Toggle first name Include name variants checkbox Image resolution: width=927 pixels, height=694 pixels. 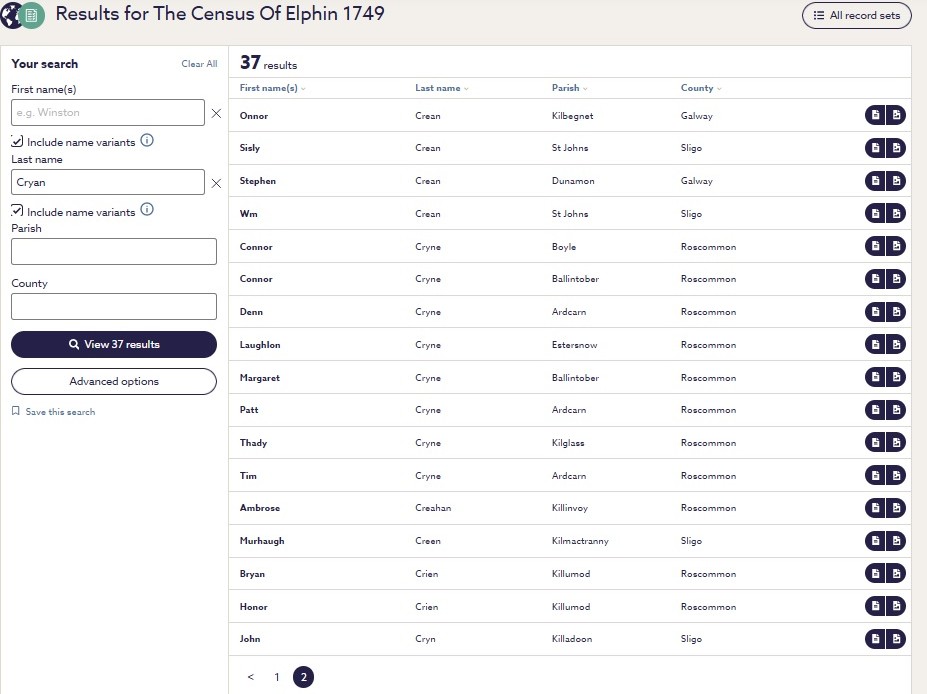[x=17, y=141]
